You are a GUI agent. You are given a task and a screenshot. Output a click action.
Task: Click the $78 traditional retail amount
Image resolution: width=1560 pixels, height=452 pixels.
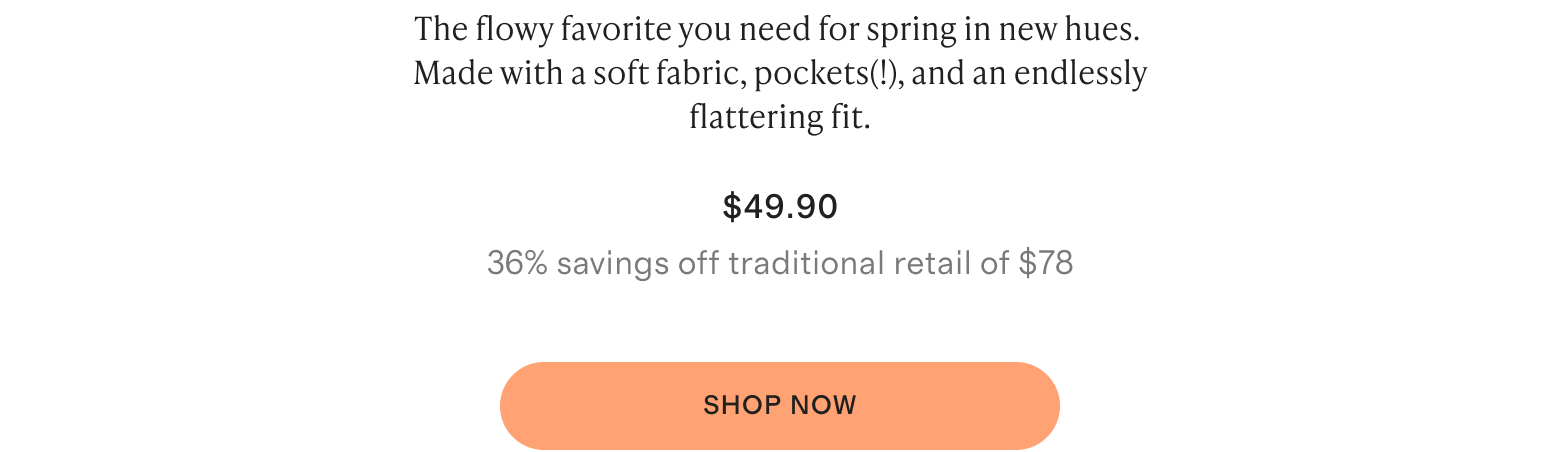tap(1046, 263)
